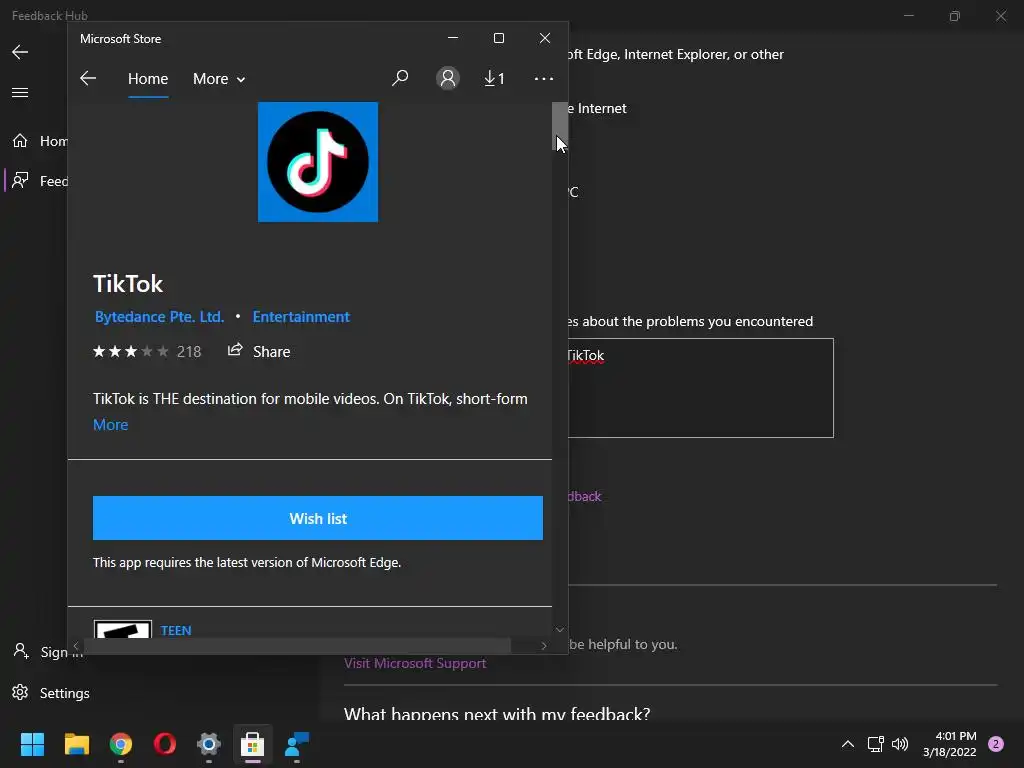Switch to Microsoft Store in taskbar
The width and height of the screenshot is (1024, 768).
(253, 744)
